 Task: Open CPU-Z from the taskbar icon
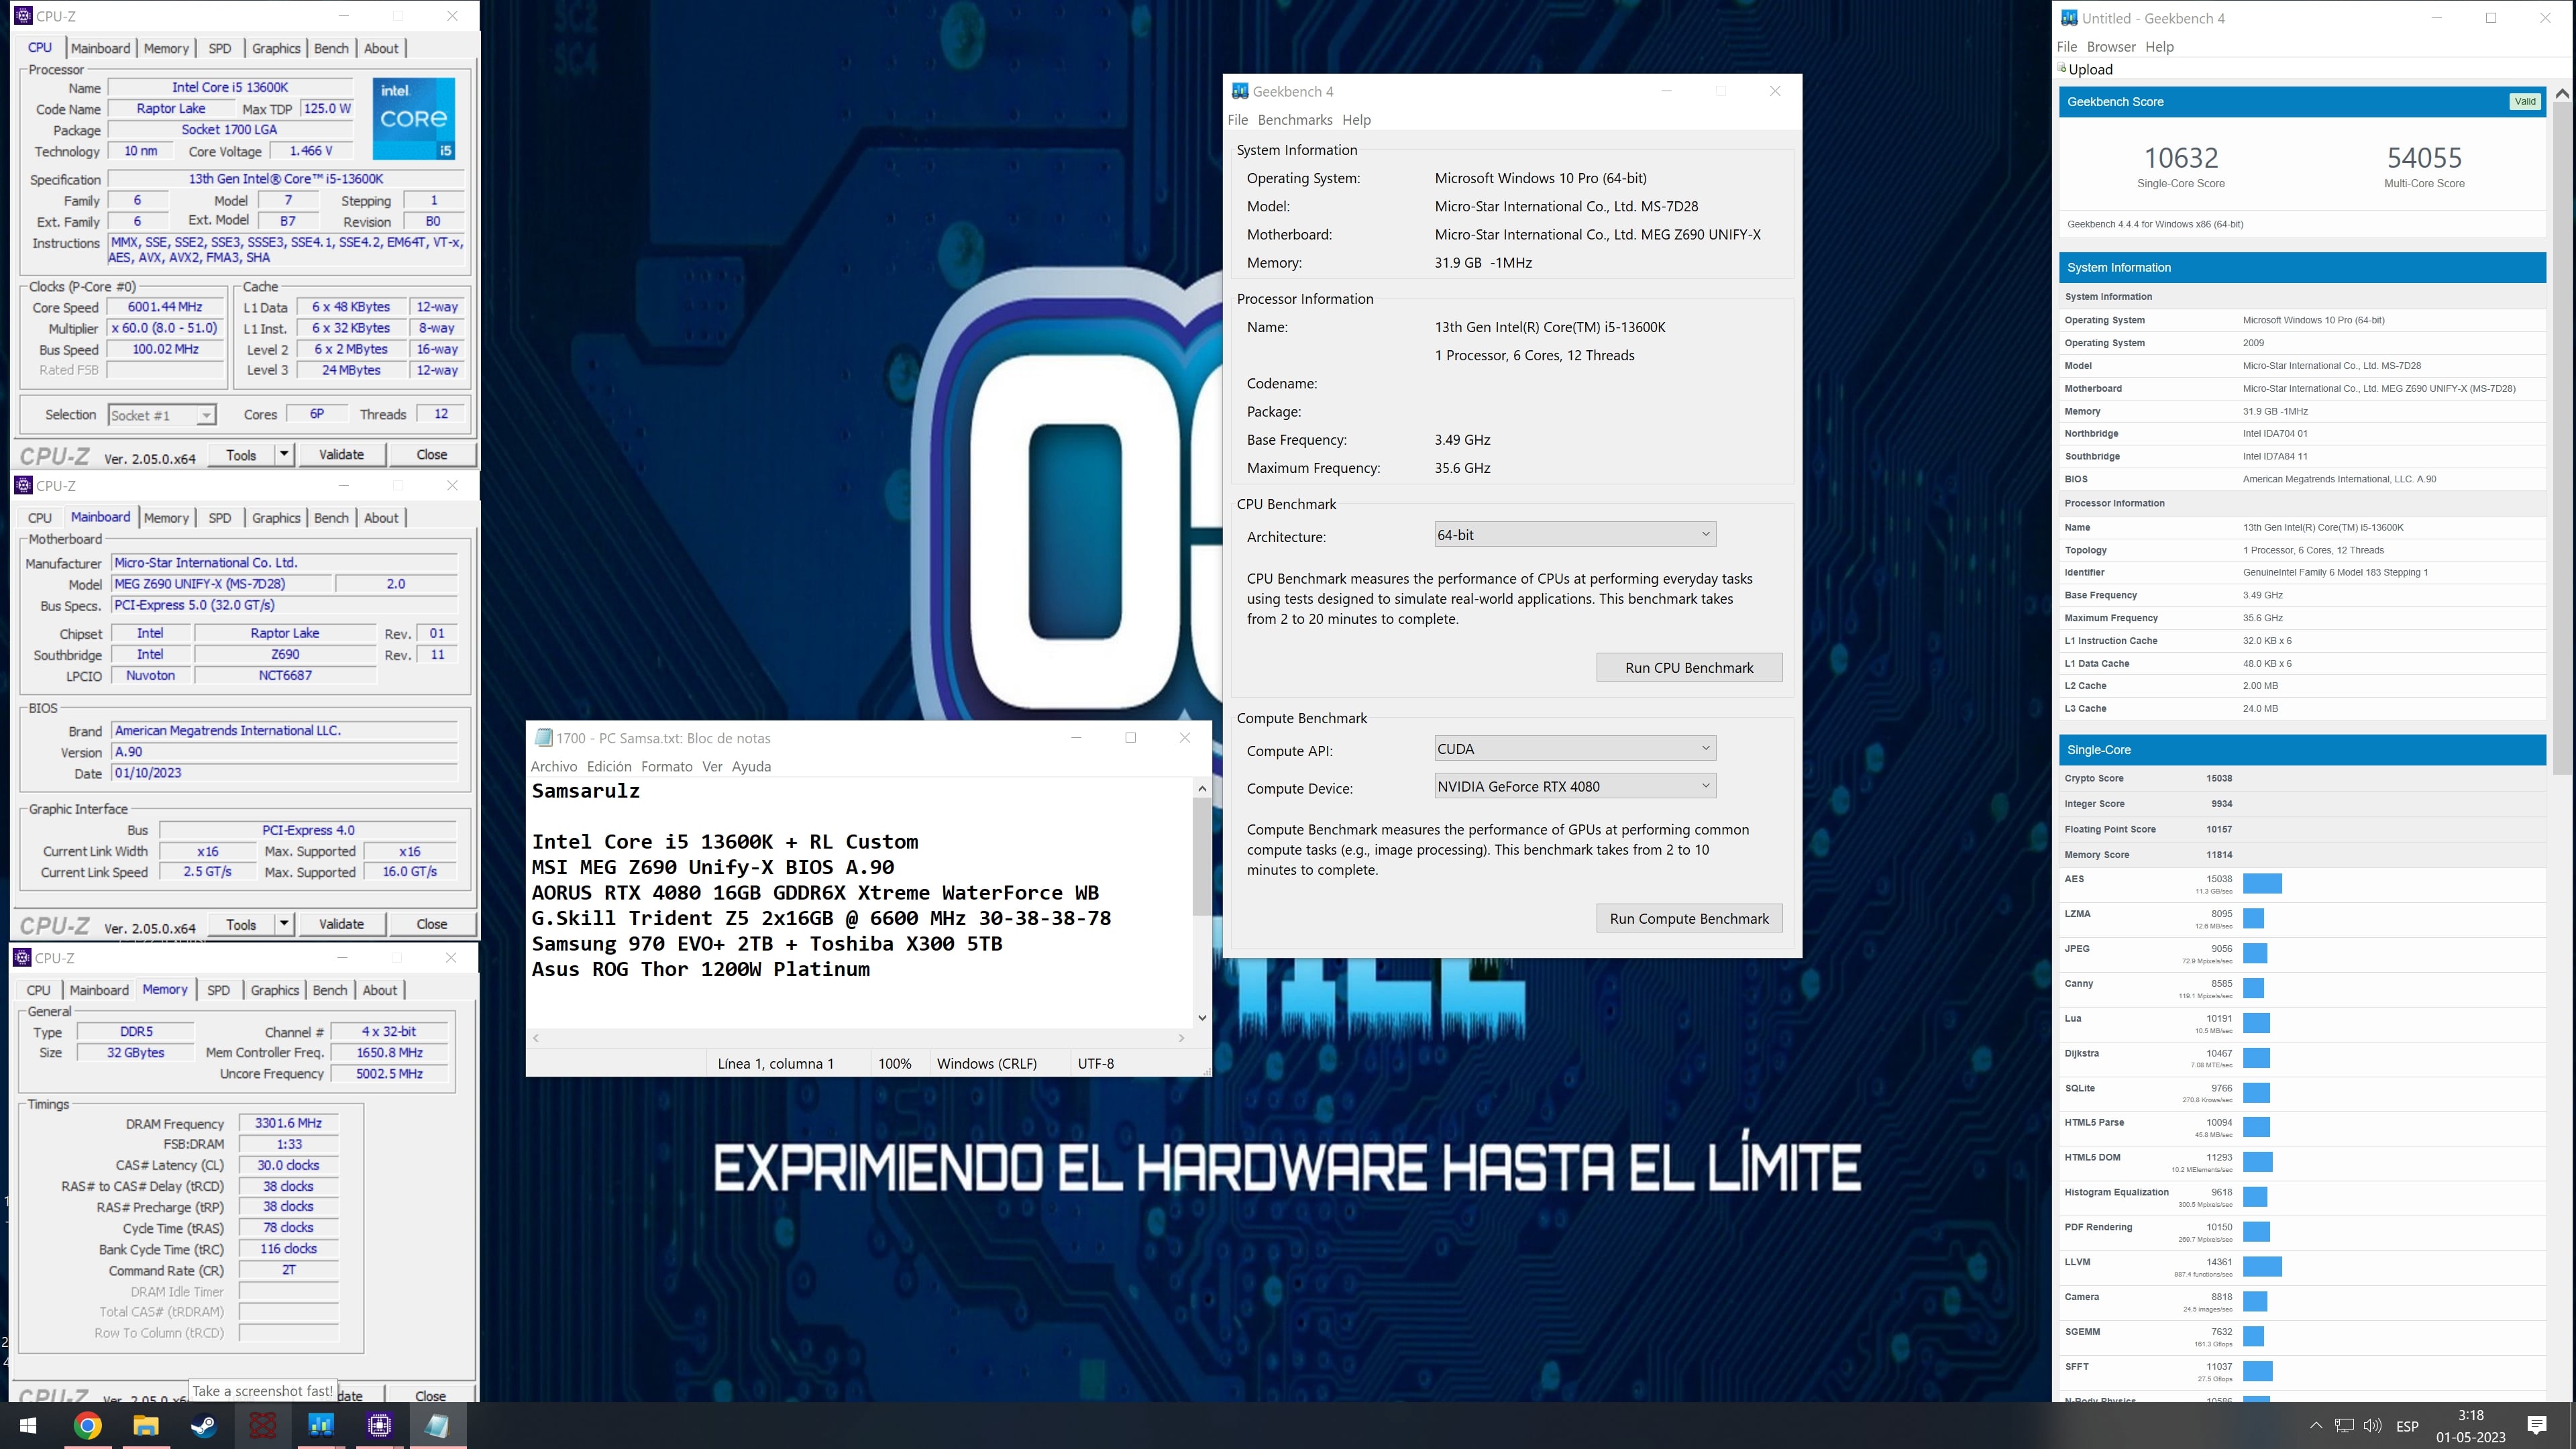[379, 1425]
